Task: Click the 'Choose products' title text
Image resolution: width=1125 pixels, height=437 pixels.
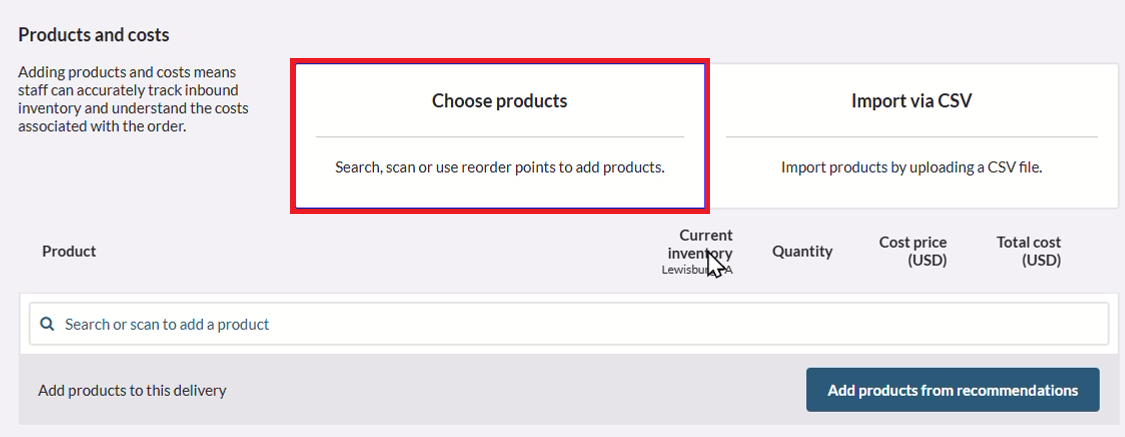Action: click(499, 101)
